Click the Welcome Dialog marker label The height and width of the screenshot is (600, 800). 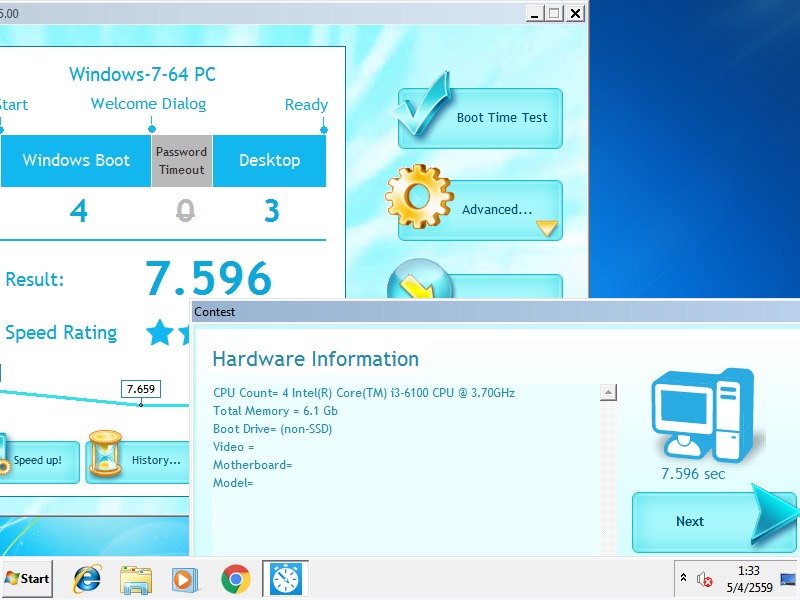[x=148, y=104]
